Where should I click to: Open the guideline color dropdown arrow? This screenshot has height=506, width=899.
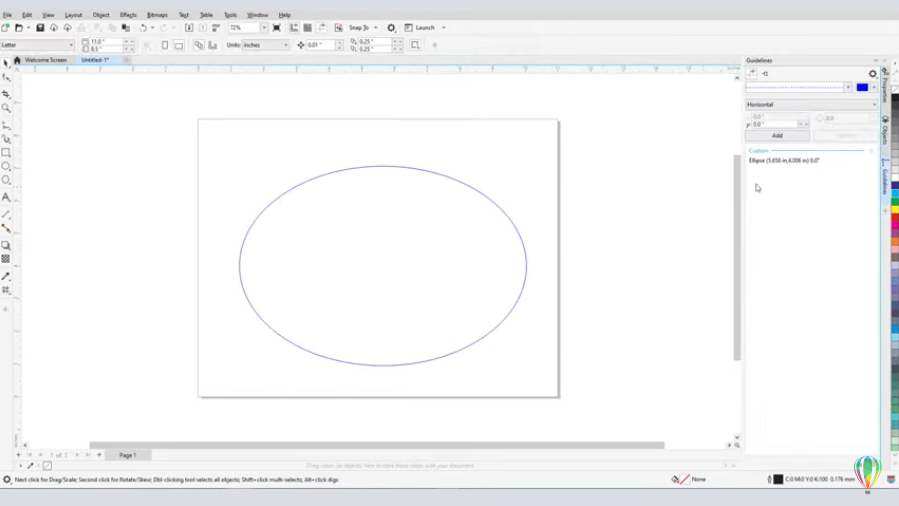[874, 88]
